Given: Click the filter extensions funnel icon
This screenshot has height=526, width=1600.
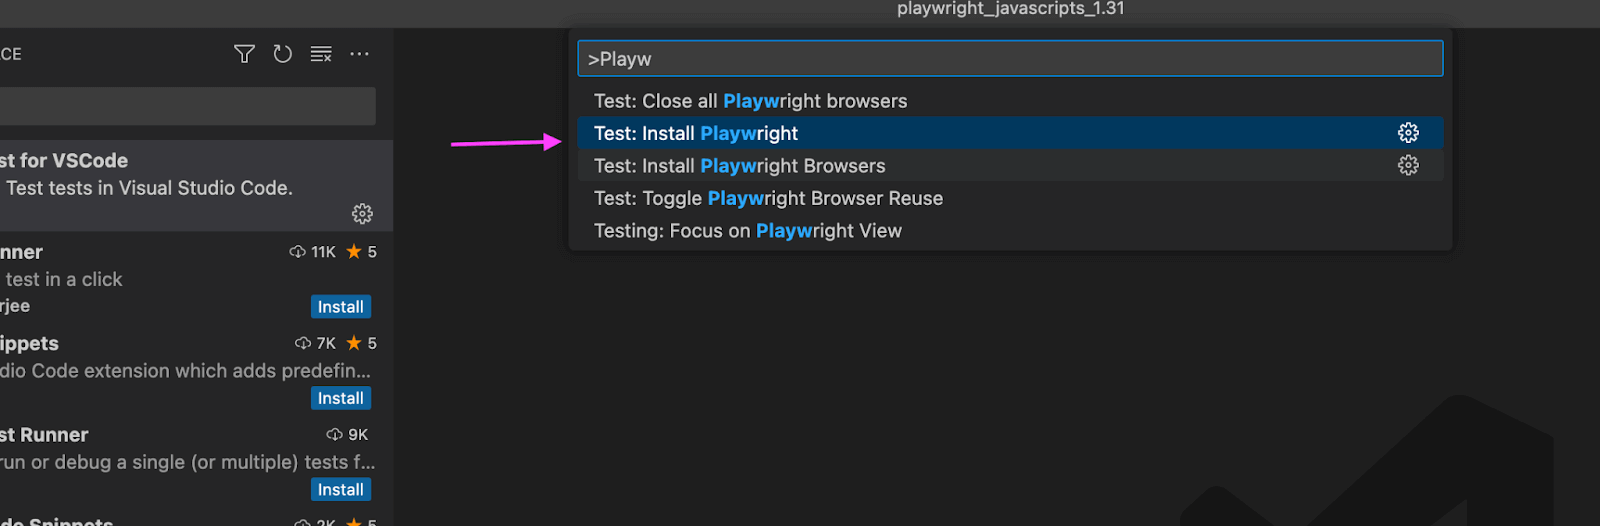Looking at the screenshot, I should (x=244, y=54).
